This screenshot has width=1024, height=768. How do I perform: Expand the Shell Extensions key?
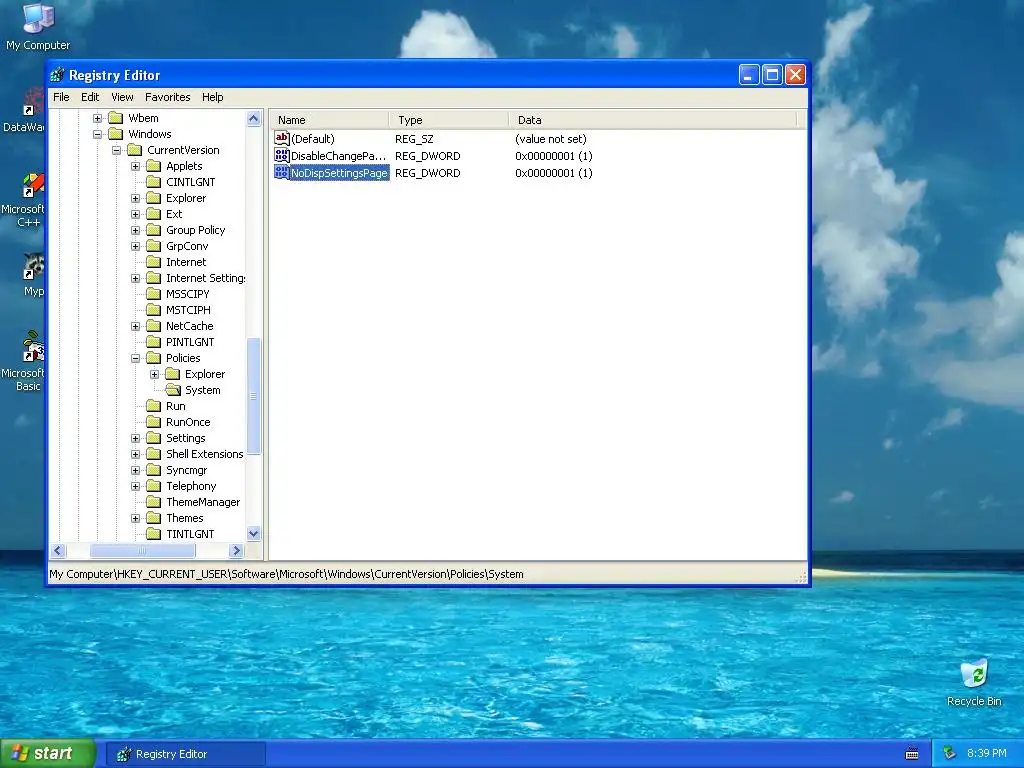[135, 454]
